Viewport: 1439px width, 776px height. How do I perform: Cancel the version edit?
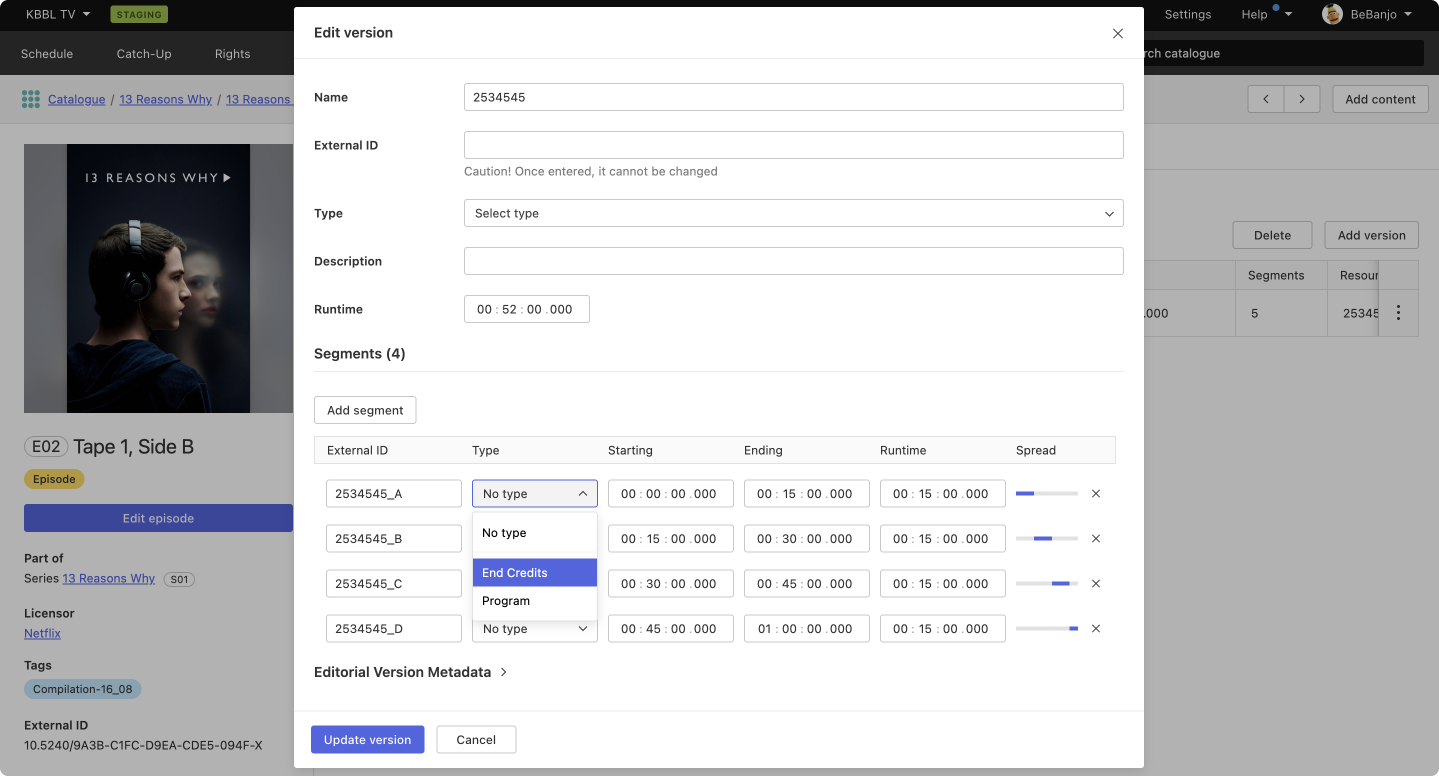pos(476,740)
